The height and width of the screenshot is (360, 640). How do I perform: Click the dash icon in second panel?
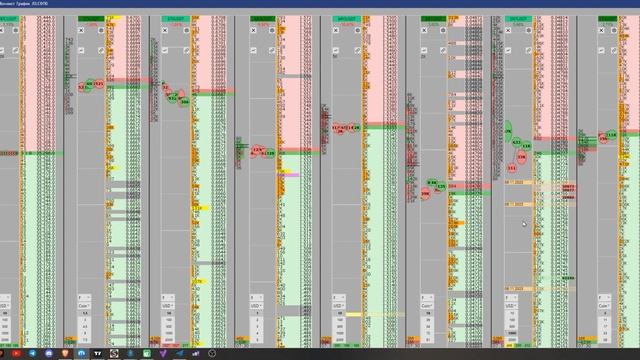(x=81, y=50)
